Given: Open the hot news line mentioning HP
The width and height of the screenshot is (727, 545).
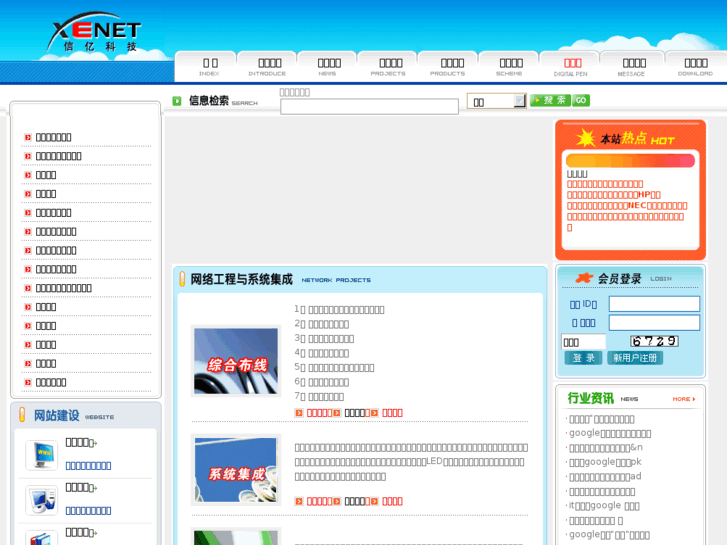Looking at the screenshot, I should [613, 195].
